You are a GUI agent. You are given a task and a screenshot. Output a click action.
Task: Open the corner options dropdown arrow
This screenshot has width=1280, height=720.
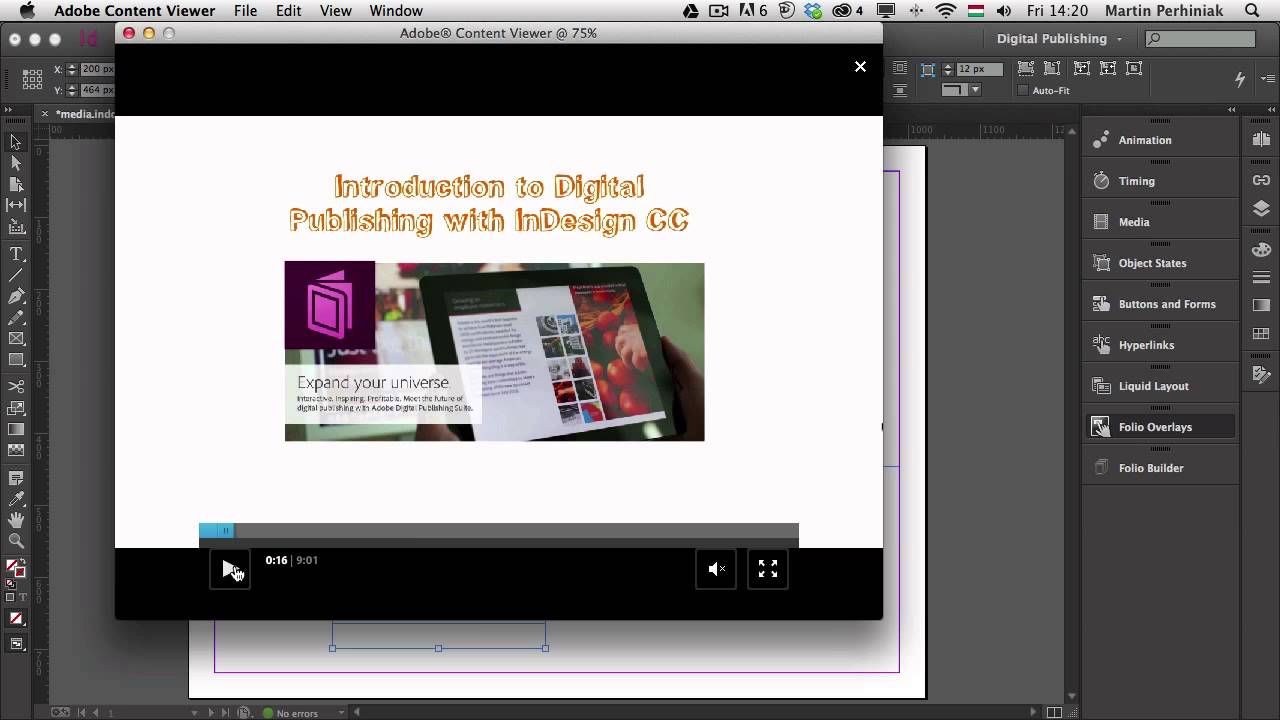point(975,90)
